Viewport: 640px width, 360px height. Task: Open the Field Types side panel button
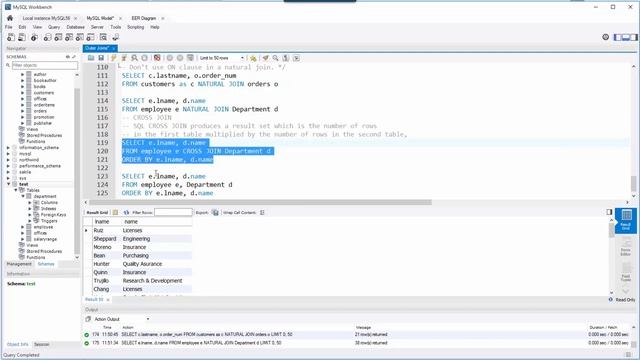point(626,272)
